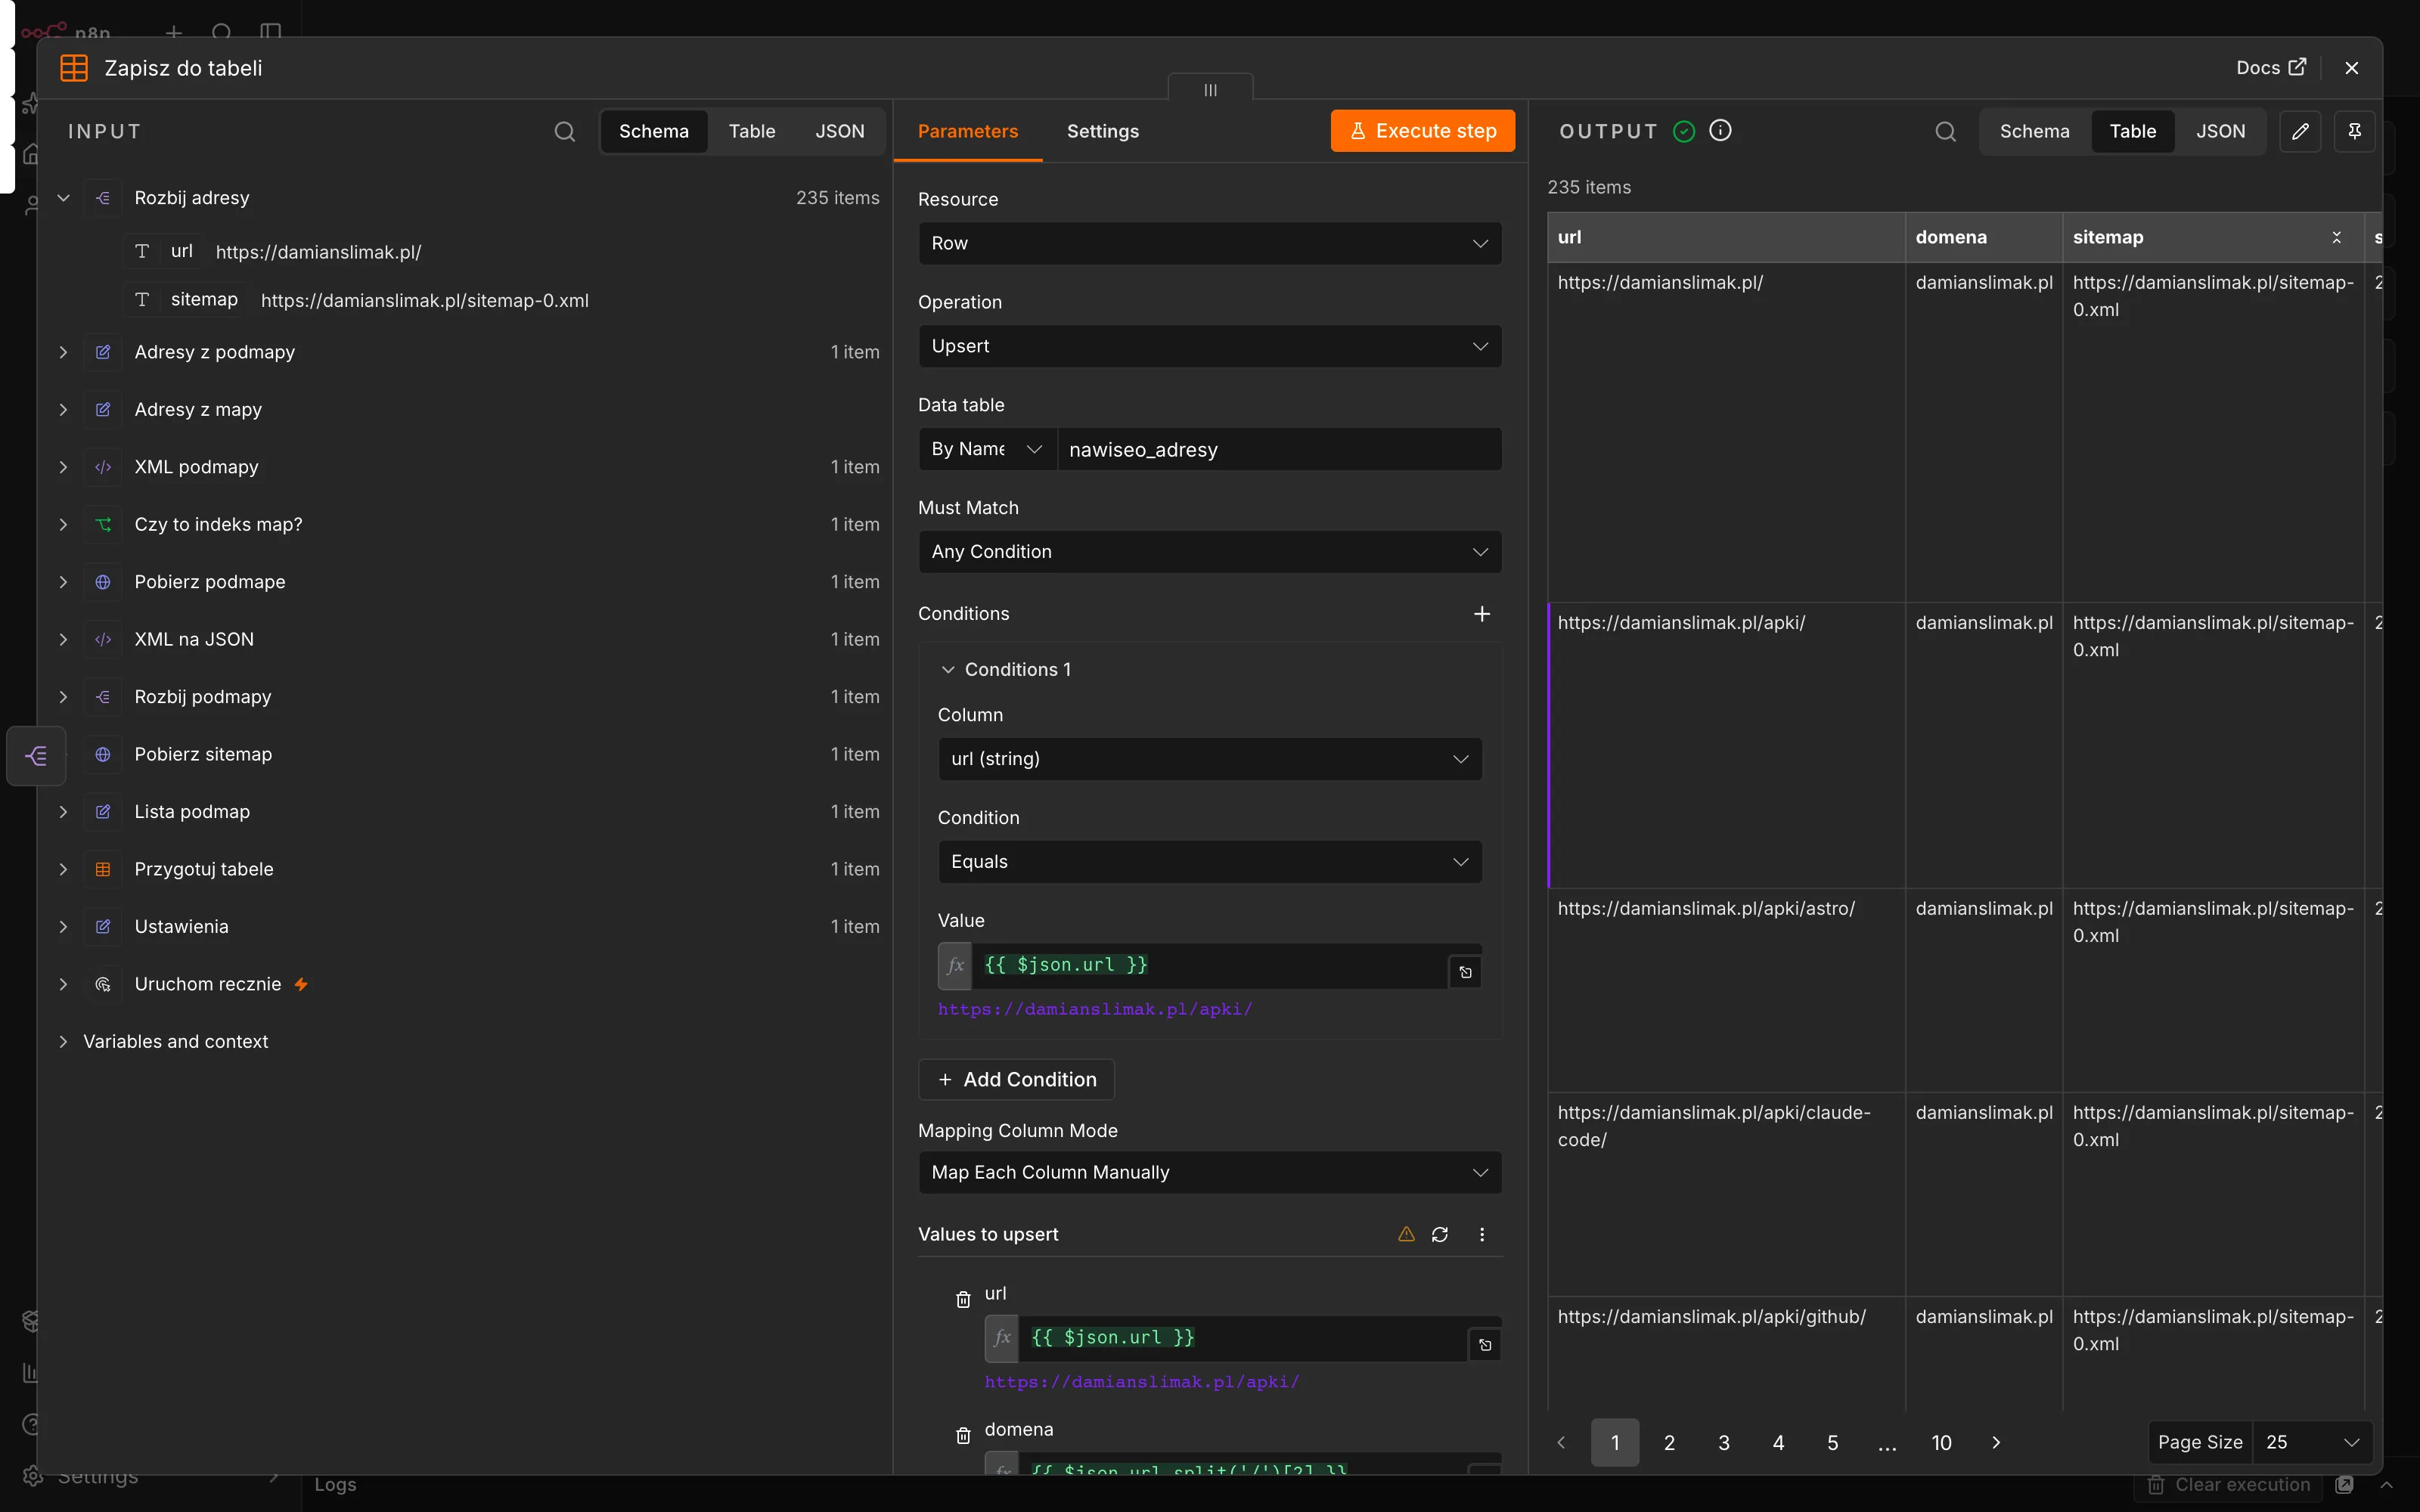Go to the next output page arrow

(x=1996, y=1442)
